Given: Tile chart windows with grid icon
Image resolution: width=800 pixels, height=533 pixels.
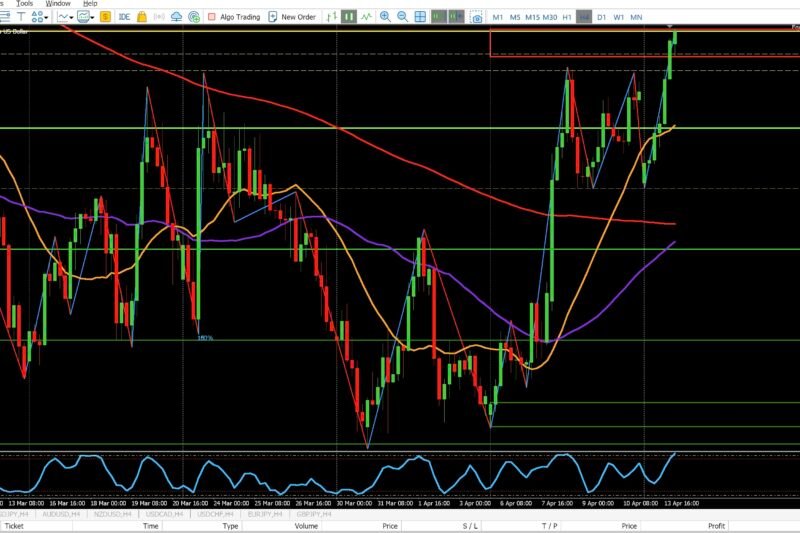Looking at the screenshot, I should (x=420, y=17).
